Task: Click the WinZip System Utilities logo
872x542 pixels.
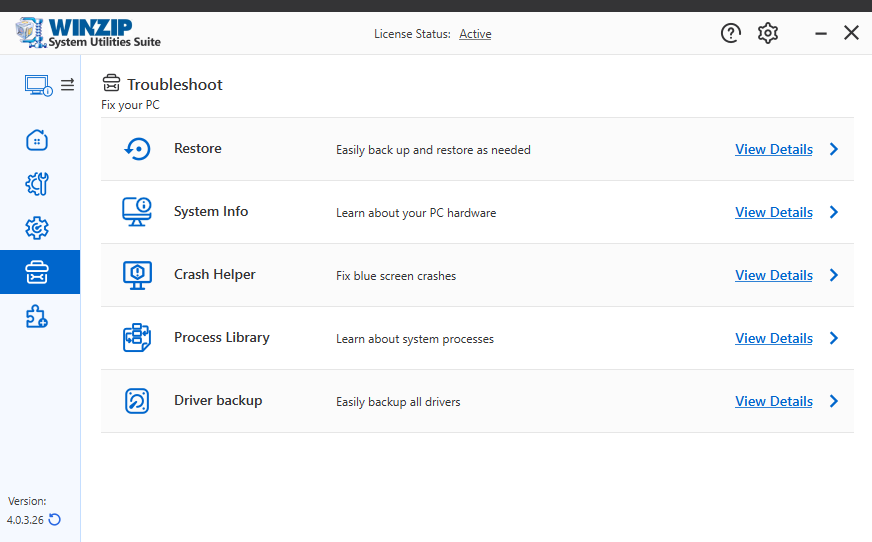Action: point(88,33)
